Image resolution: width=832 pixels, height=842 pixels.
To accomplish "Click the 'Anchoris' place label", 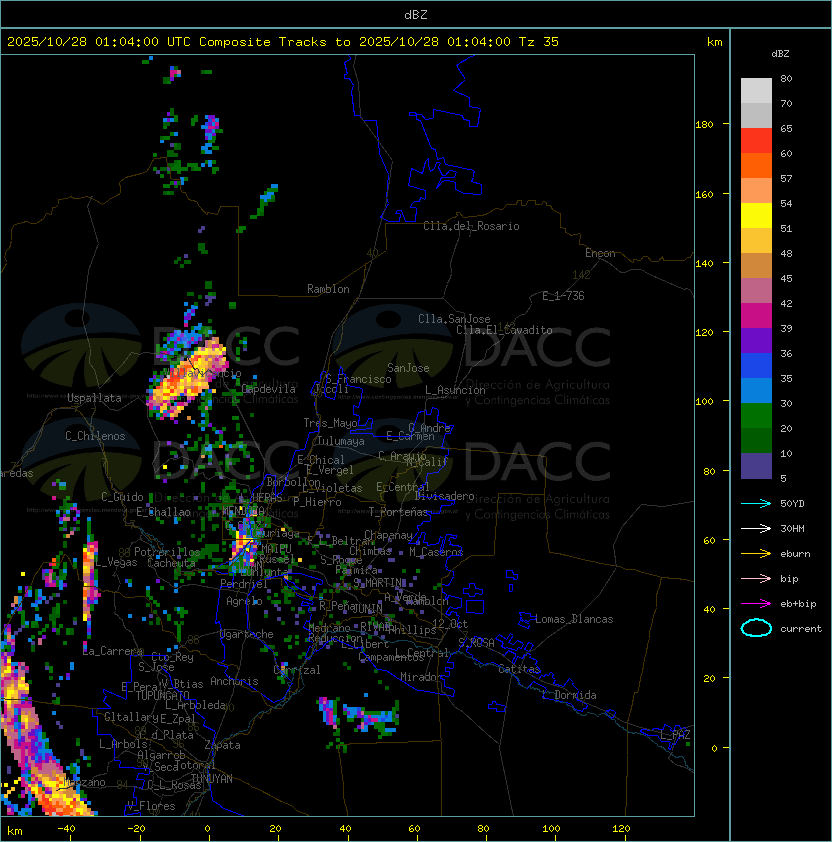I will 234,681.
